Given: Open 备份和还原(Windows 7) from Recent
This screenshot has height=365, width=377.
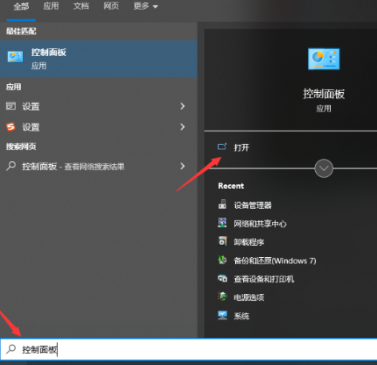Looking at the screenshot, I should (x=275, y=261).
